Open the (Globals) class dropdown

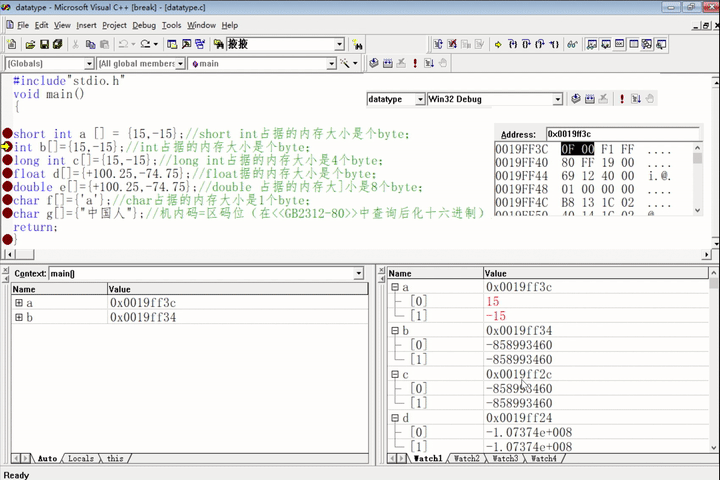(x=89, y=64)
